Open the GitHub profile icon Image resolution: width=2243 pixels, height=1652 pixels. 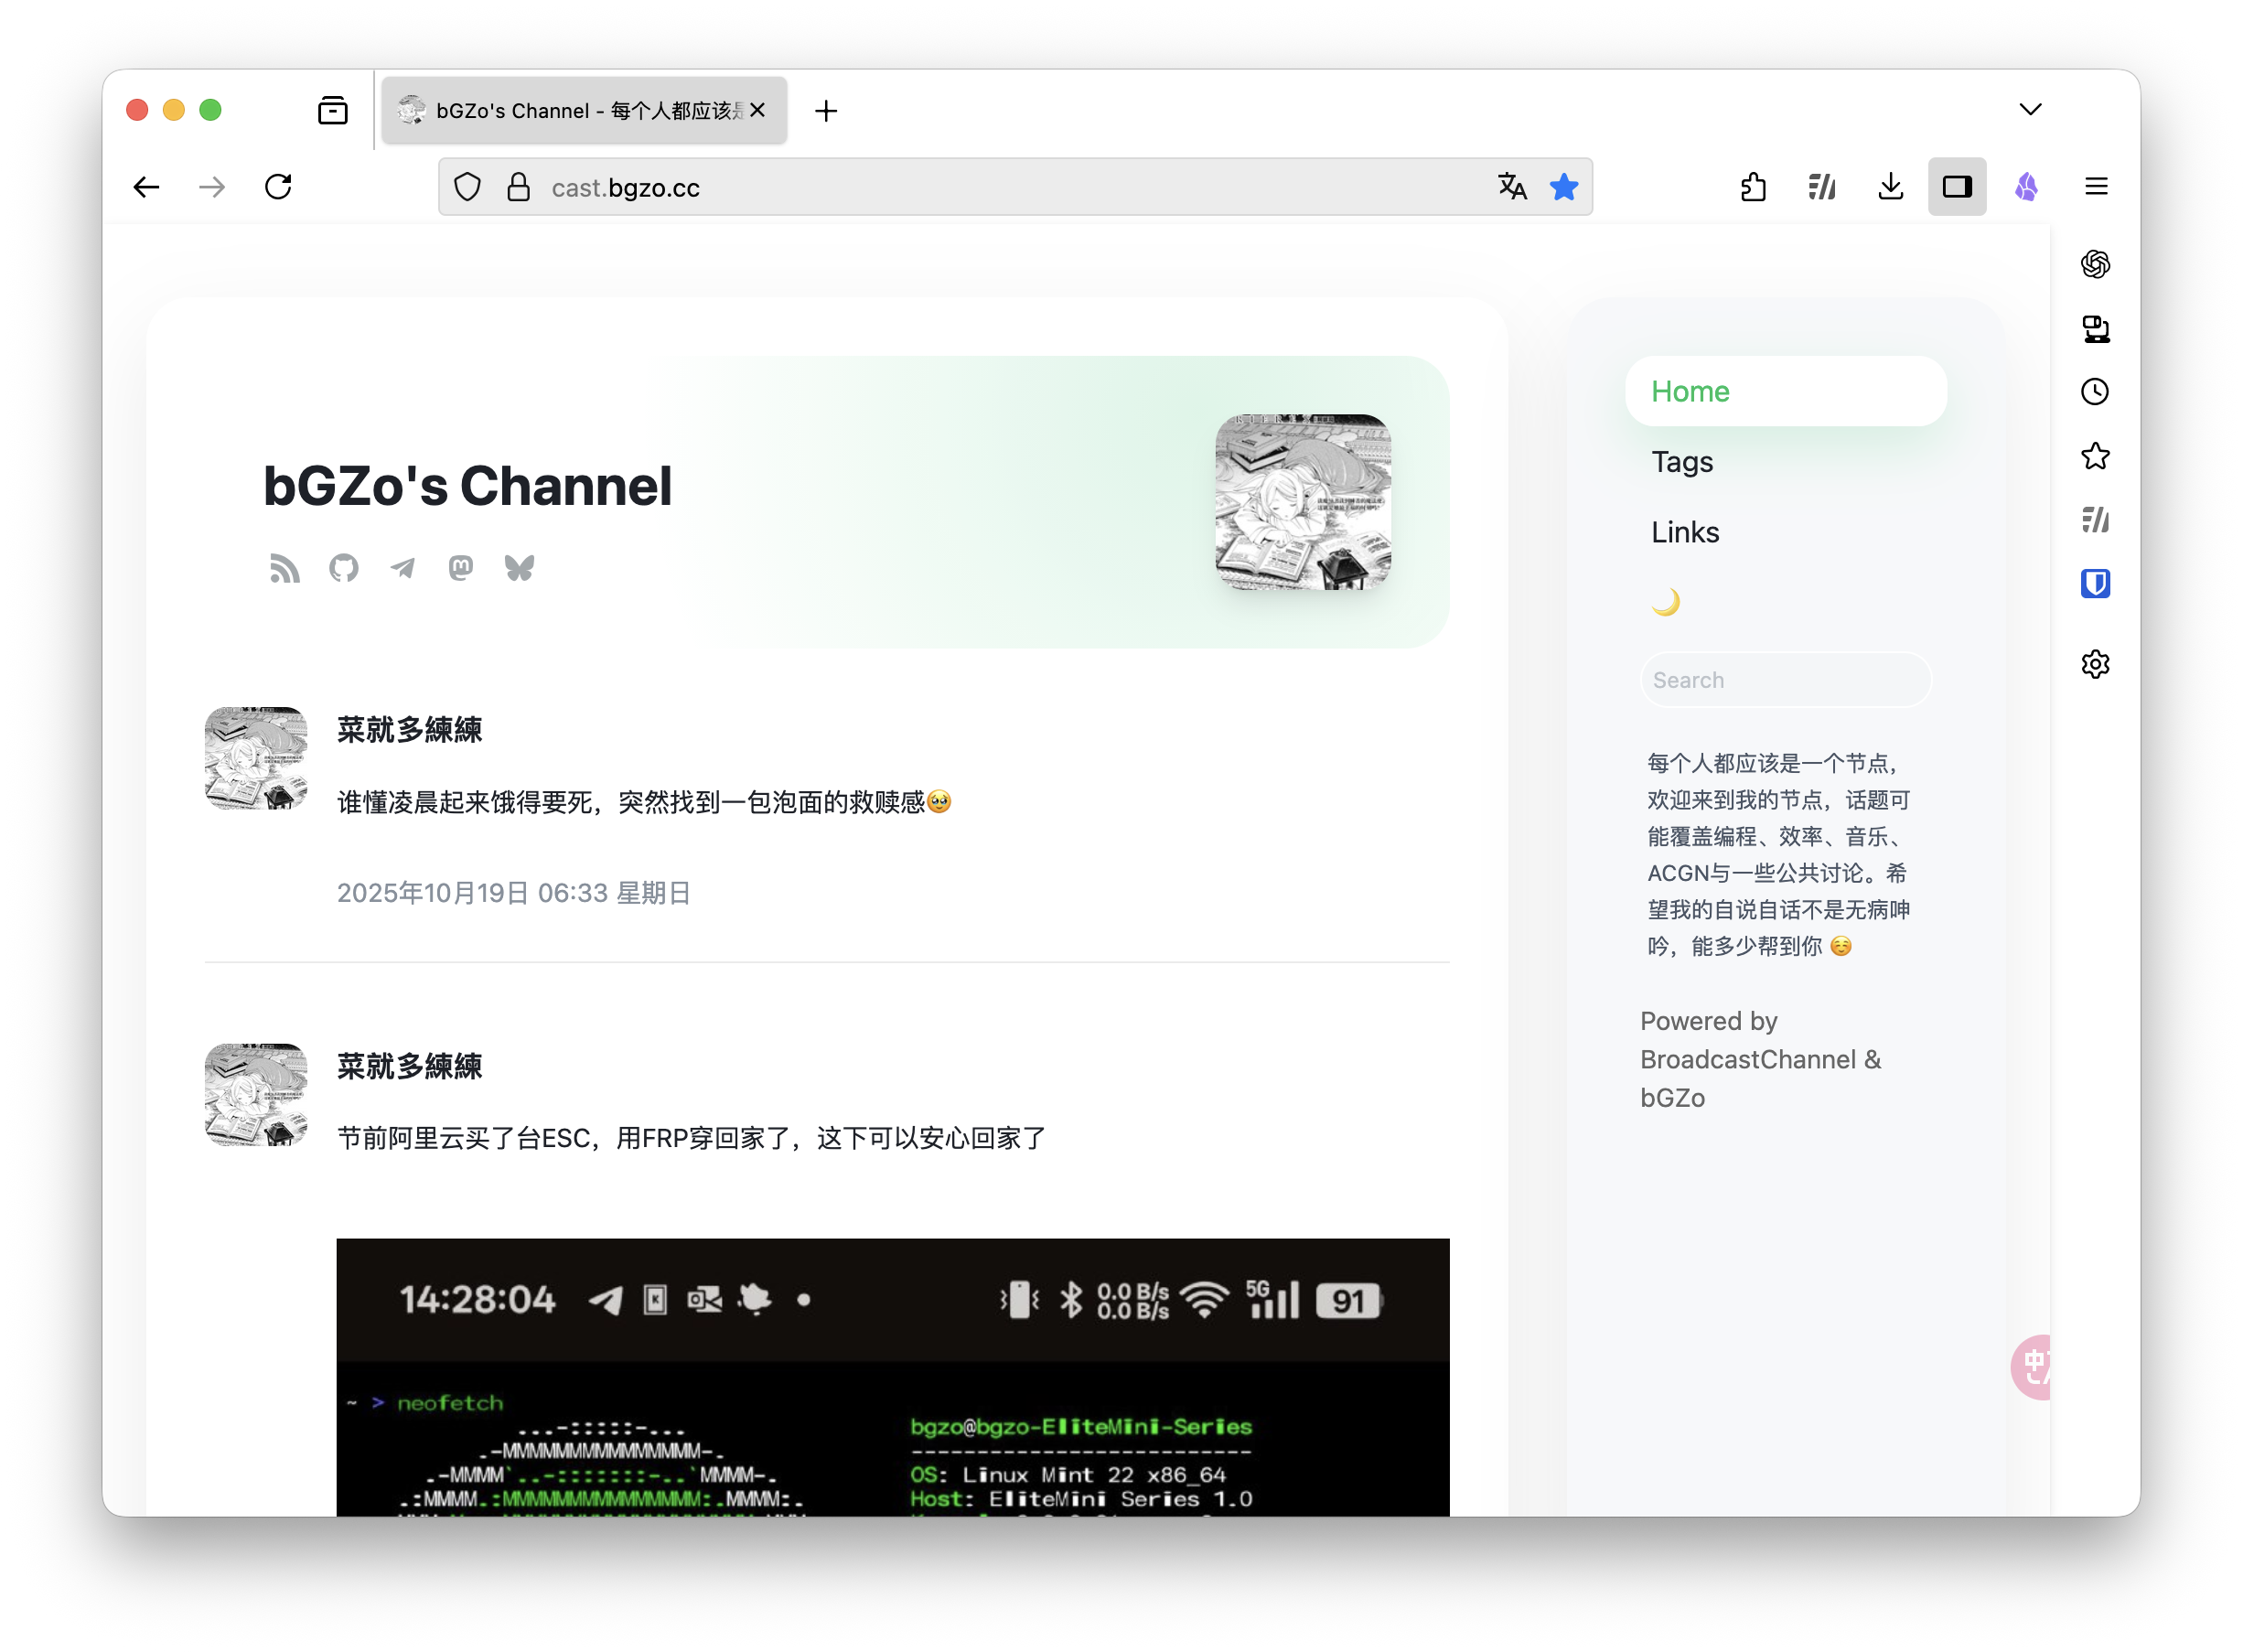point(343,568)
